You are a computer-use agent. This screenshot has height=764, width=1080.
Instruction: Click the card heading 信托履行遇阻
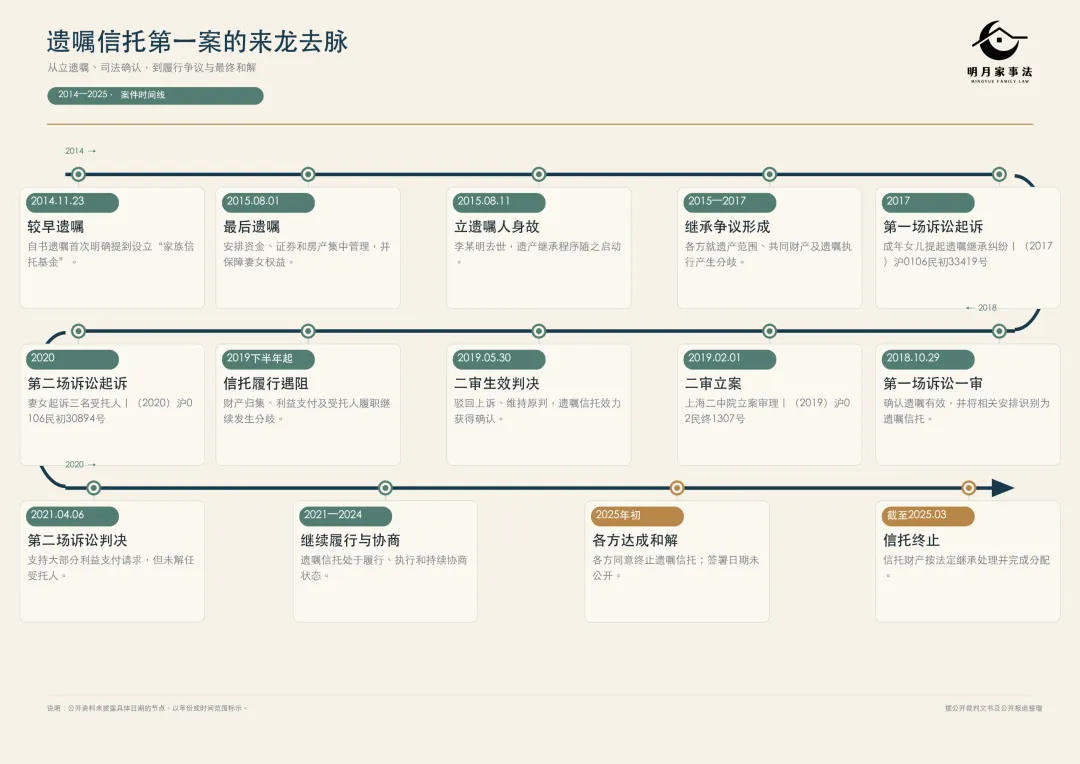tap(266, 384)
